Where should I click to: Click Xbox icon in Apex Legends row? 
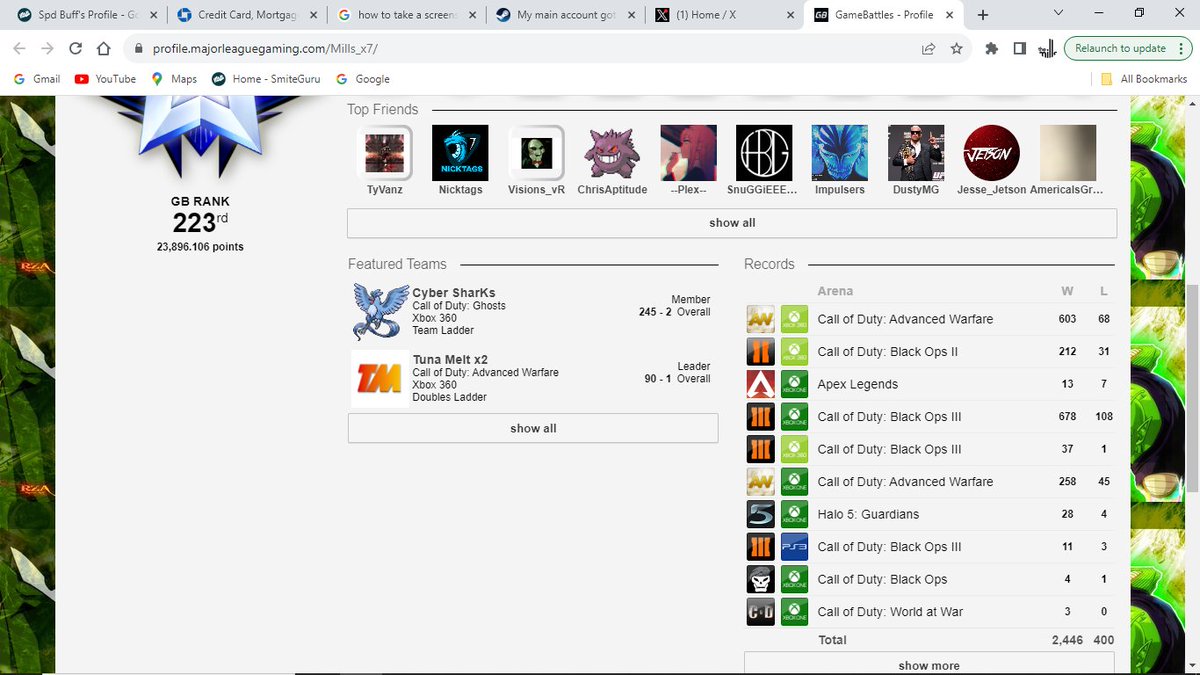click(795, 384)
